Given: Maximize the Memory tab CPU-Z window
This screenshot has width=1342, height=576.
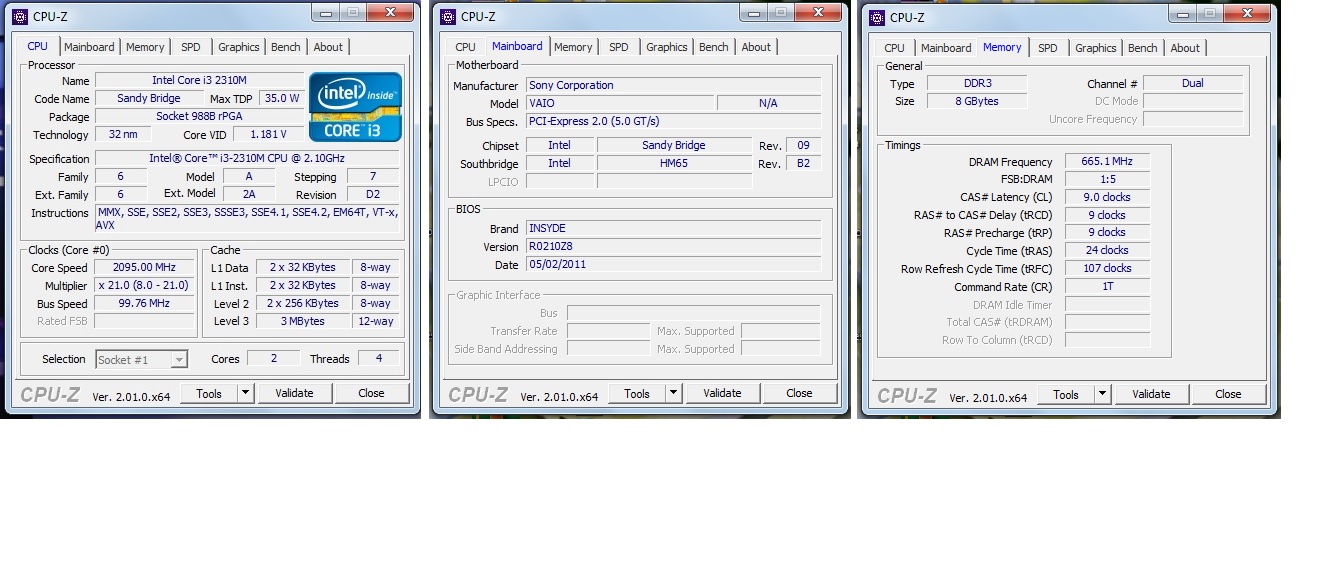Looking at the screenshot, I should click(1209, 13).
